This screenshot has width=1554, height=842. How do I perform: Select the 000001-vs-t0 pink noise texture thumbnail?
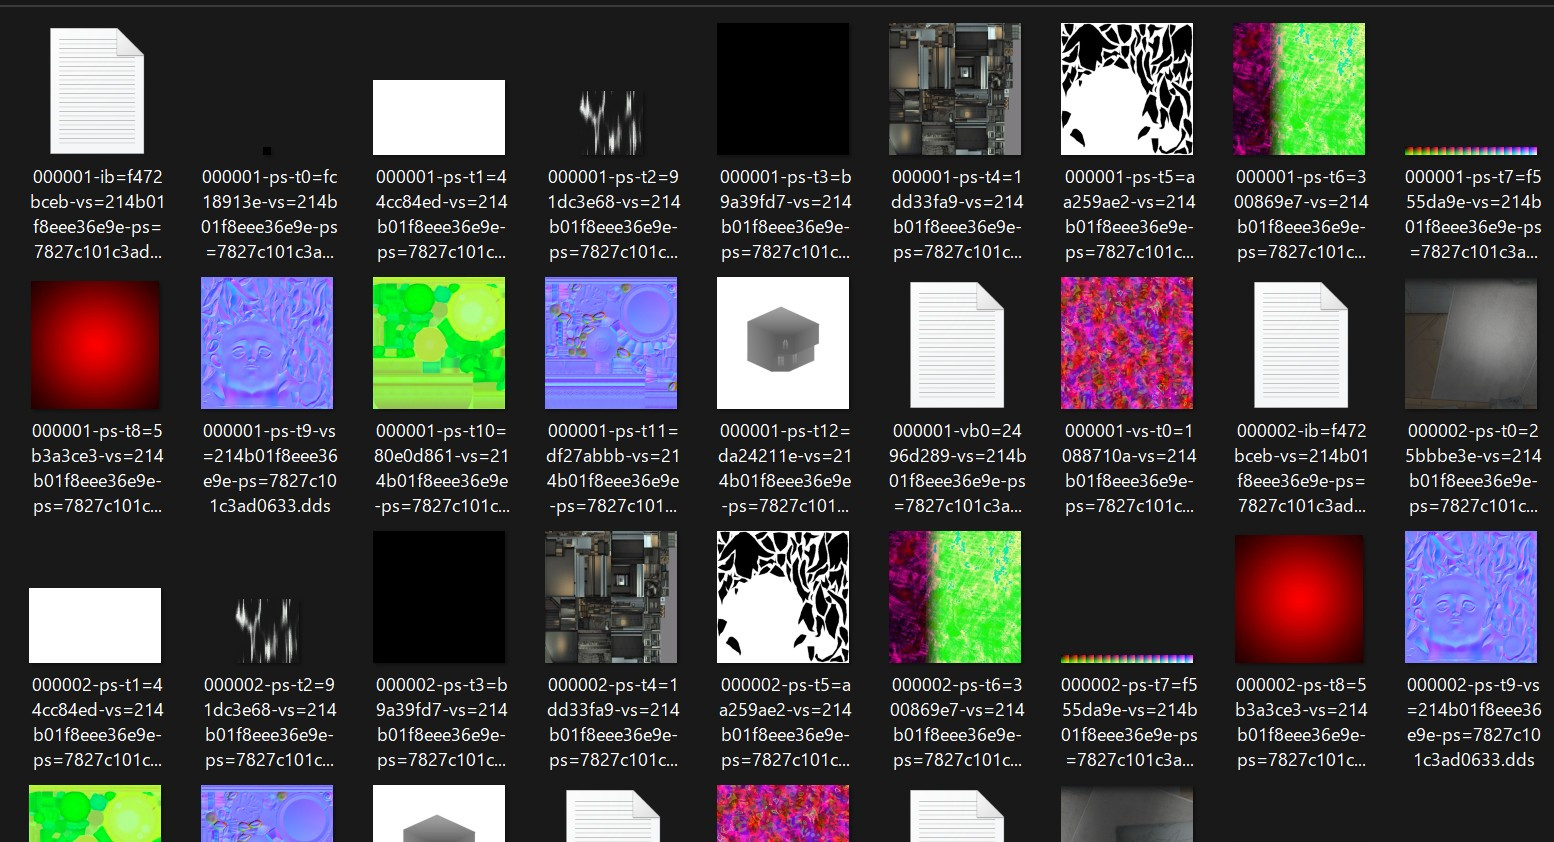click(x=1127, y=343)
